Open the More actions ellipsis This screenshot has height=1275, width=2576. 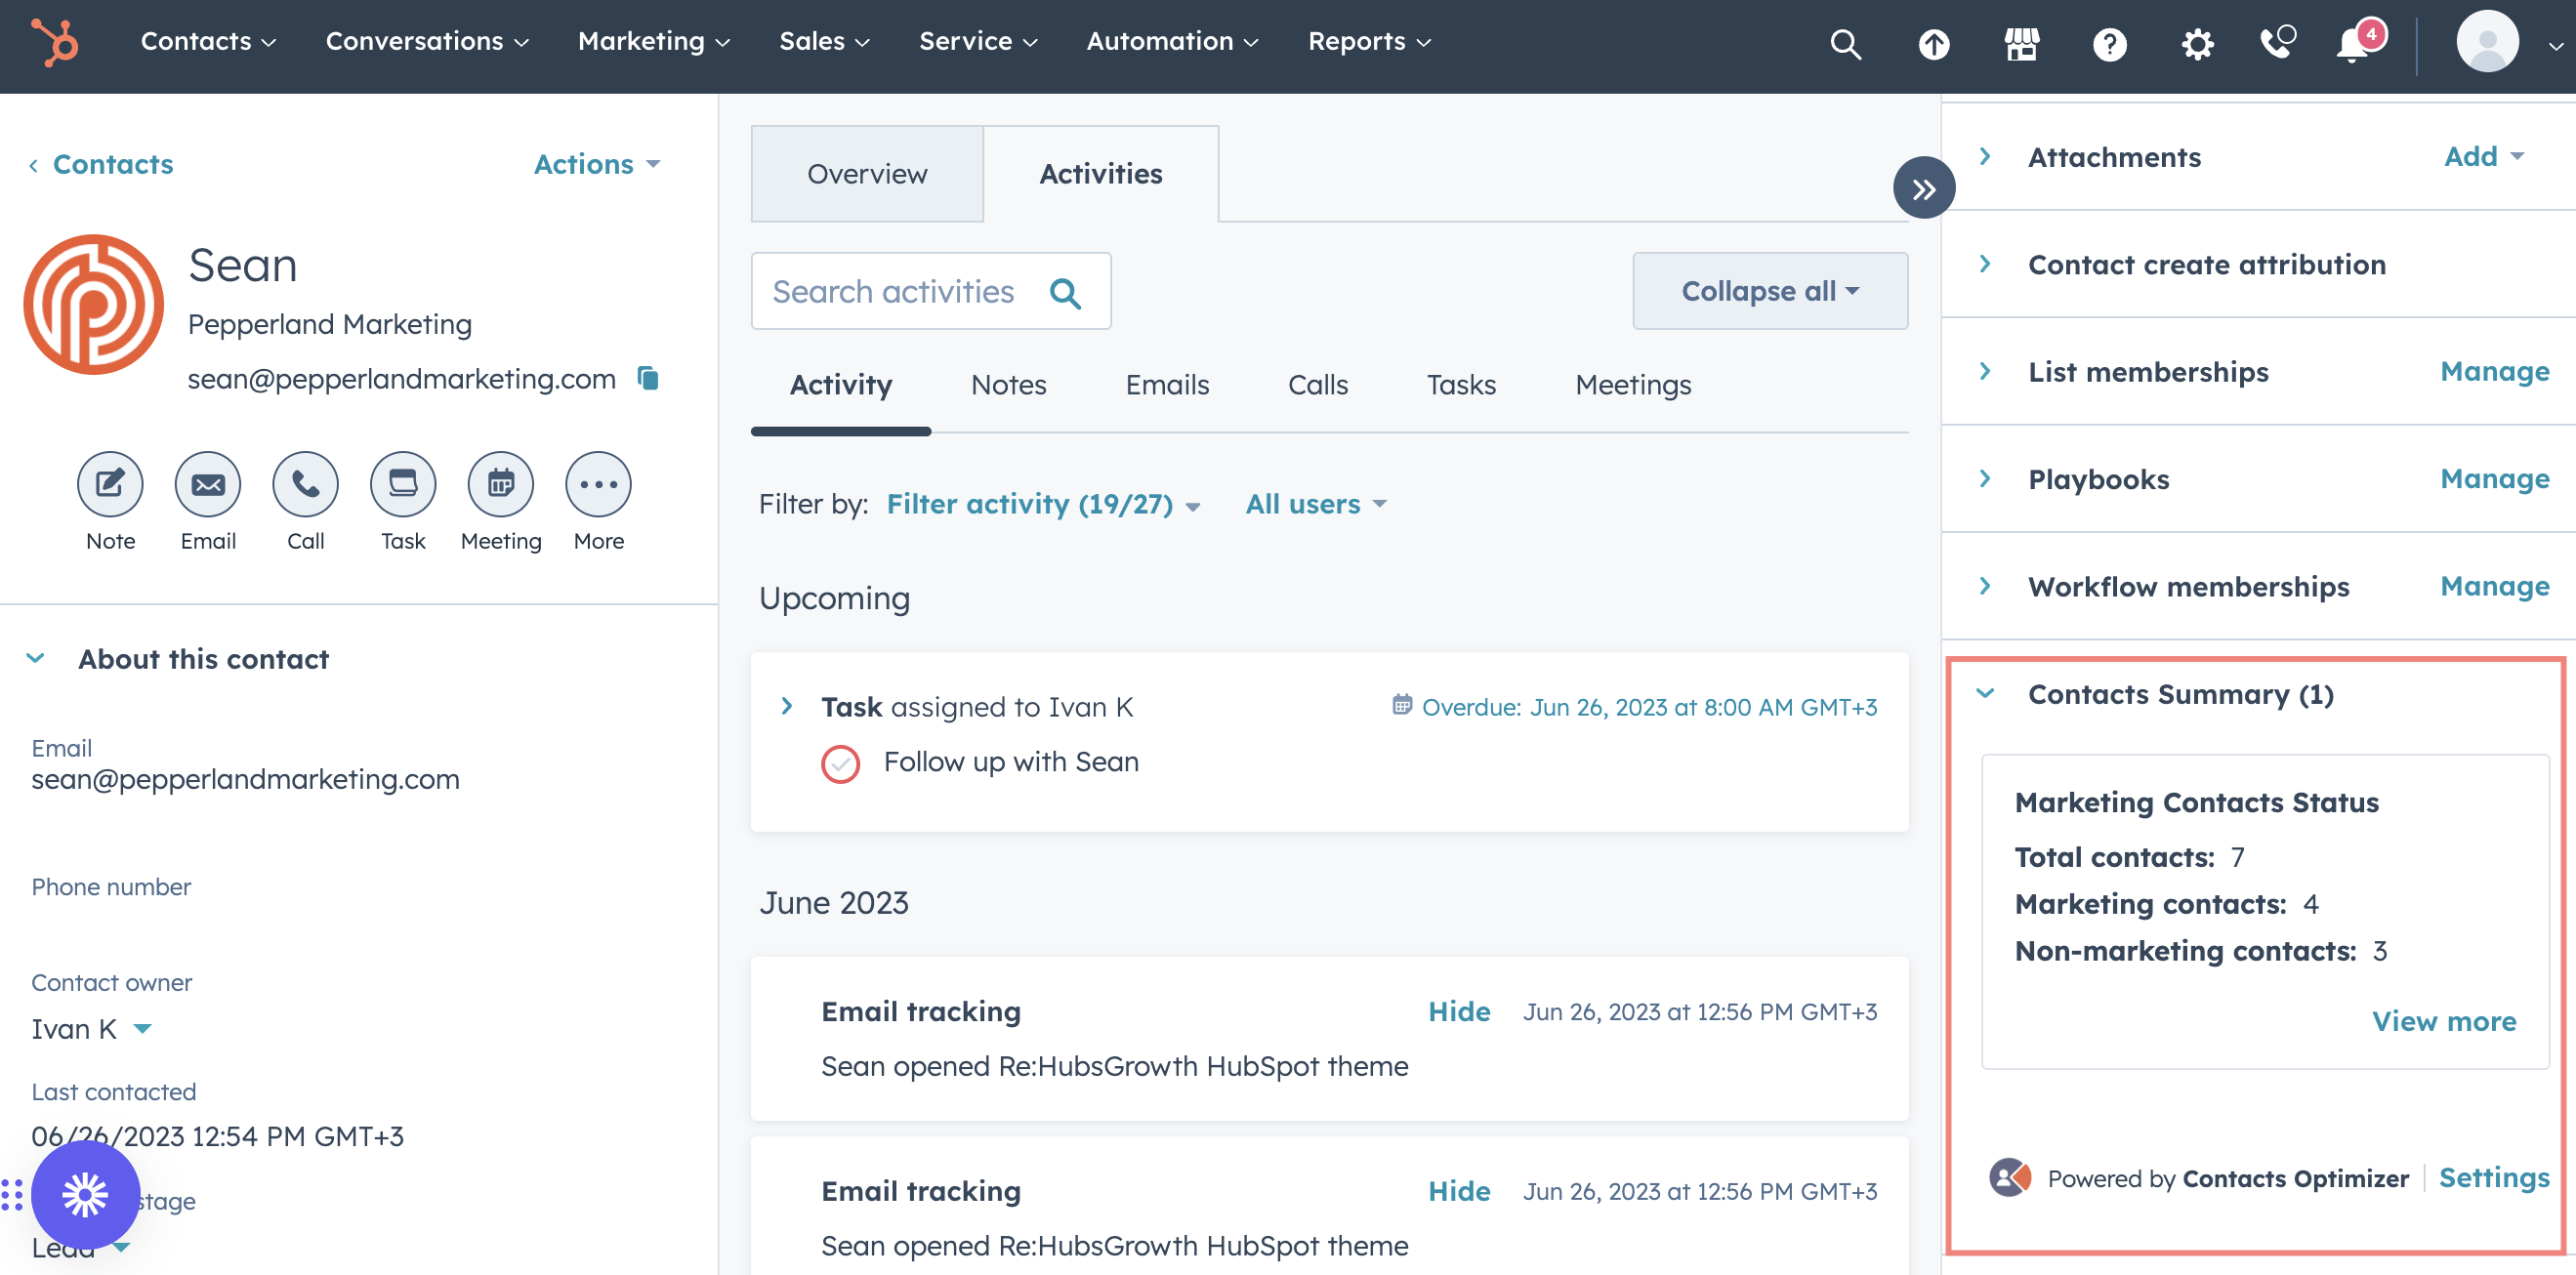[x=598, y=484]
